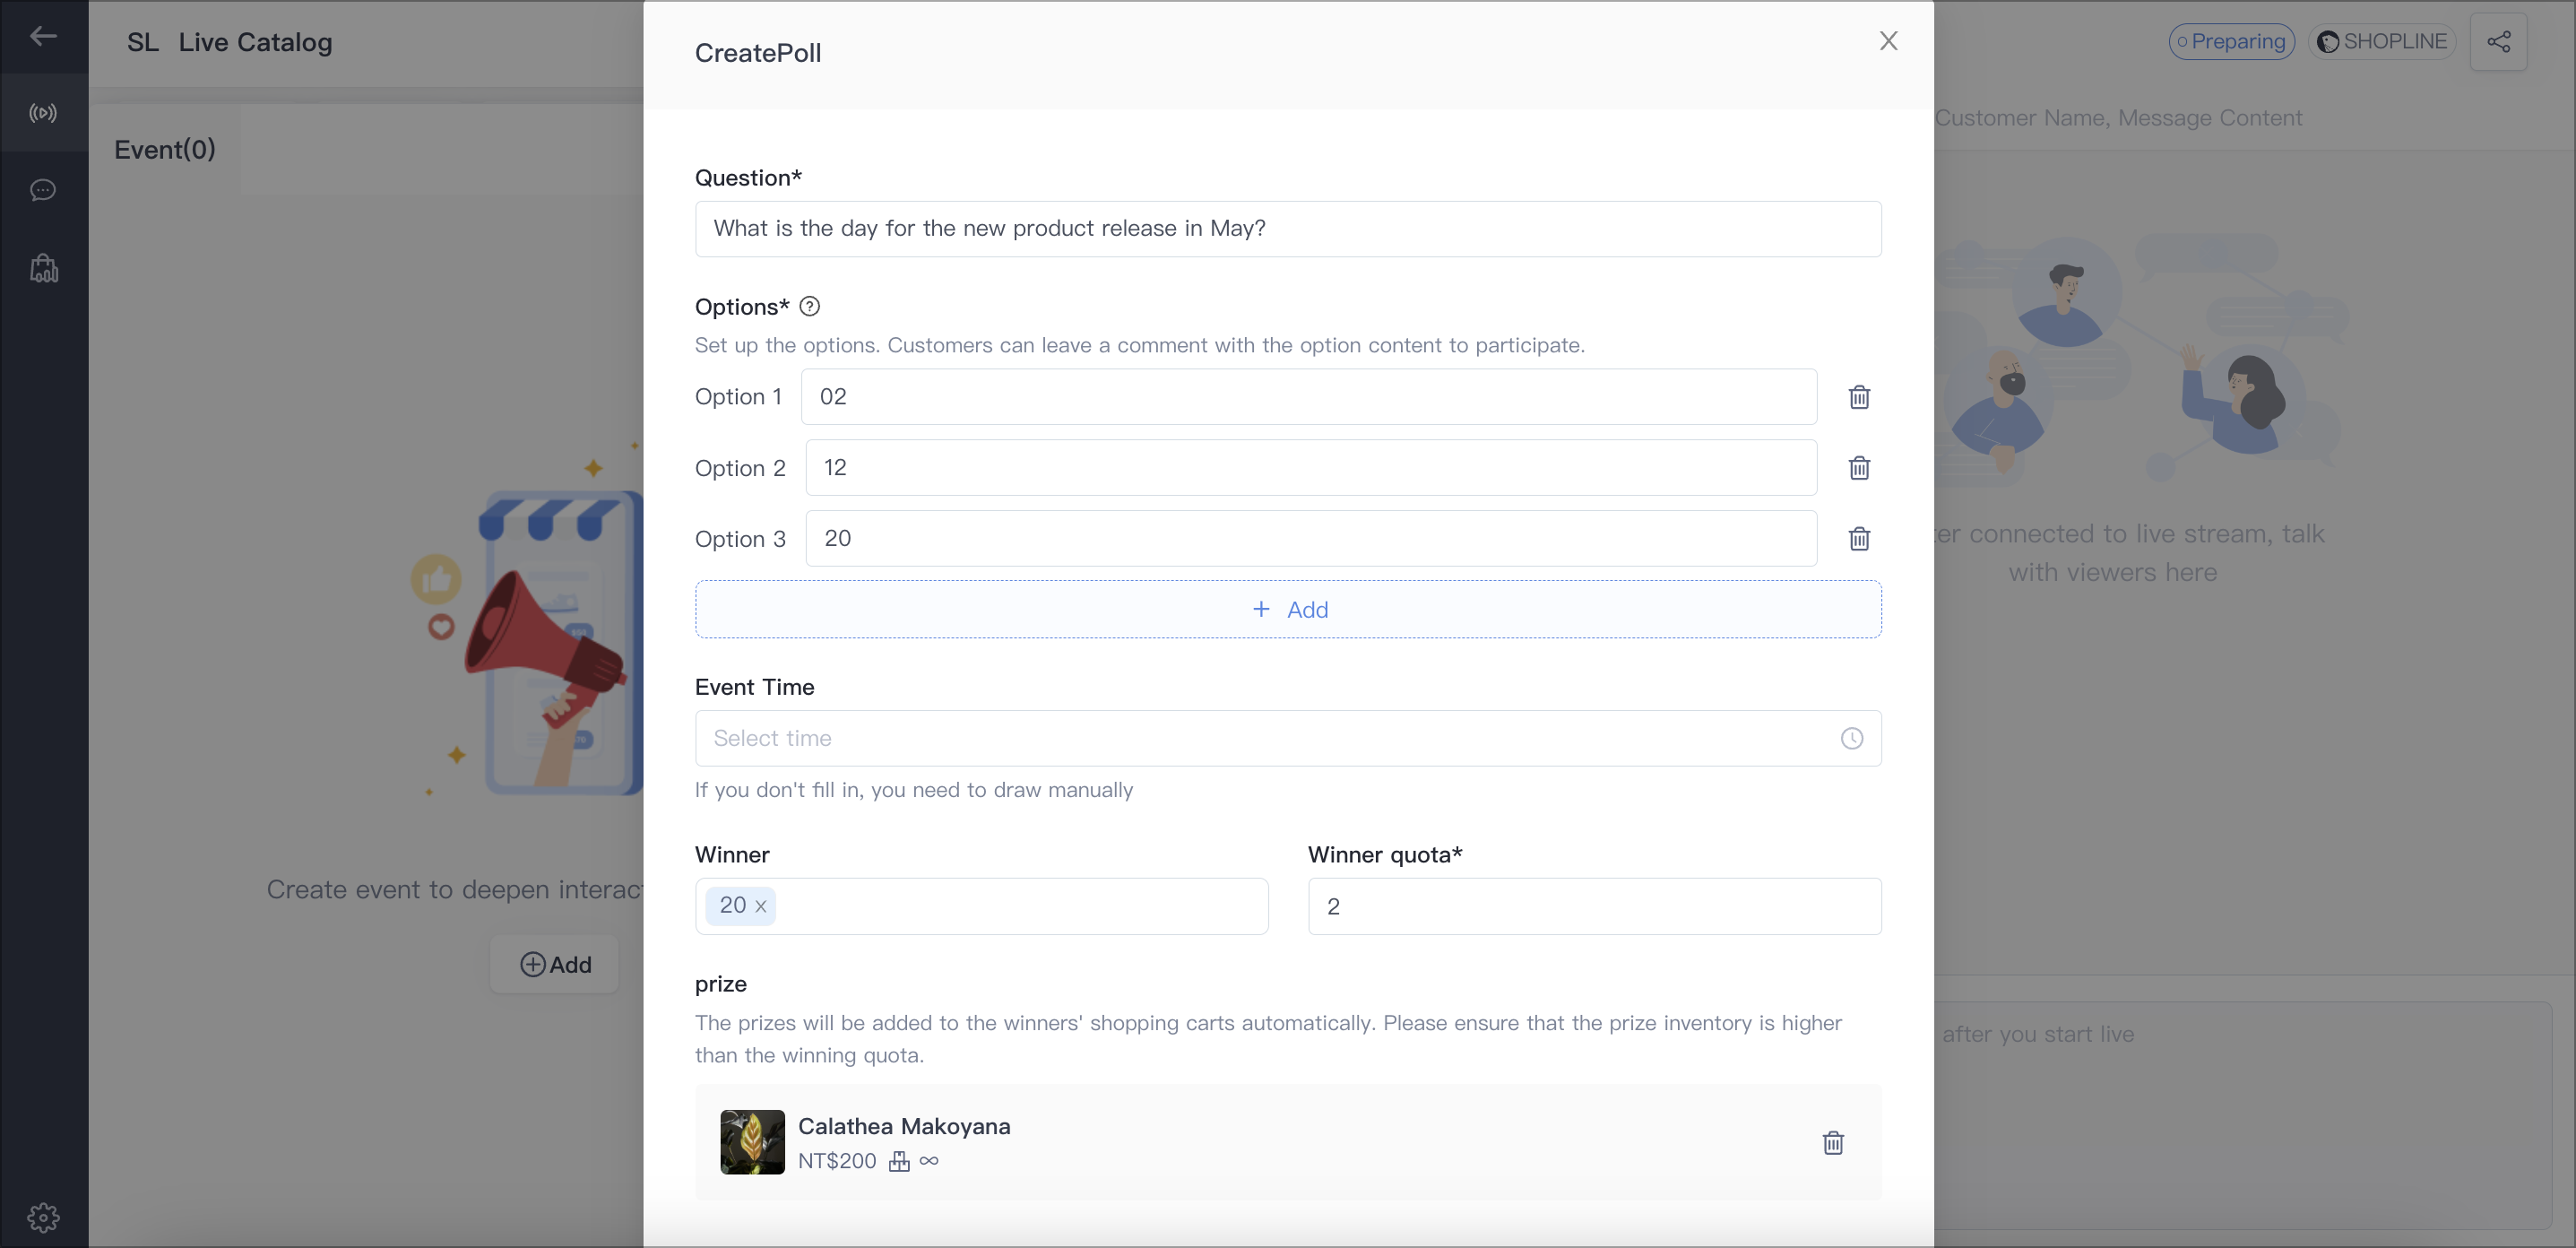The image size is (2576, 1248).
Task: Remove Option 2 using the trash icon
Action: pyautogui.click(x=1859, y=468)
